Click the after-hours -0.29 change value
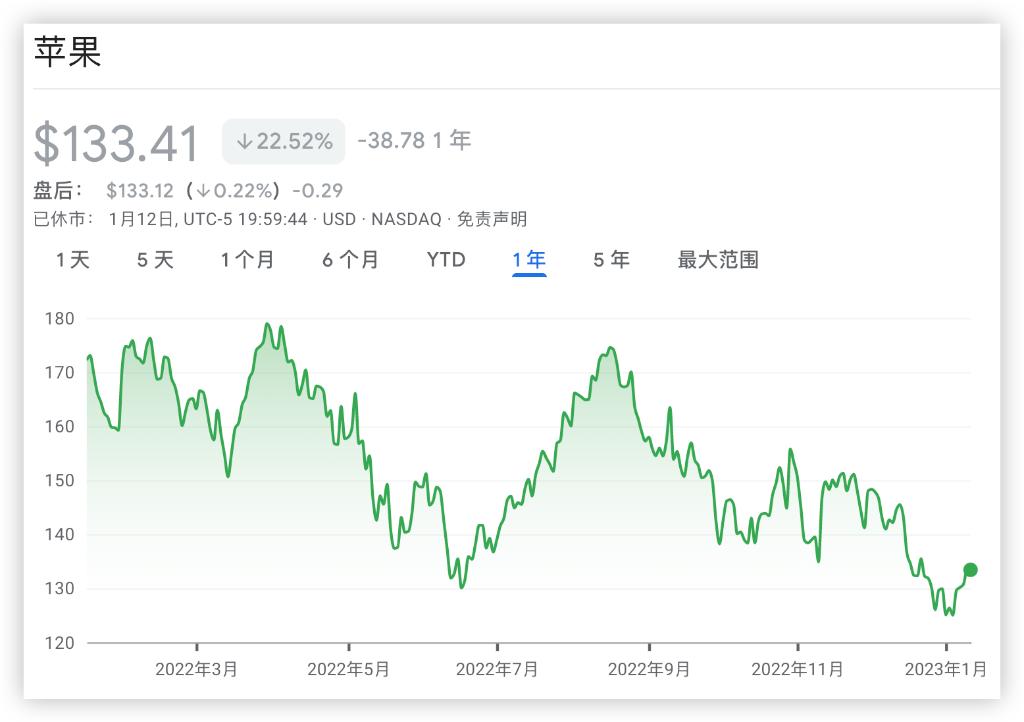The width and height of the screenshot is (1024, 722). click(317, 191)
